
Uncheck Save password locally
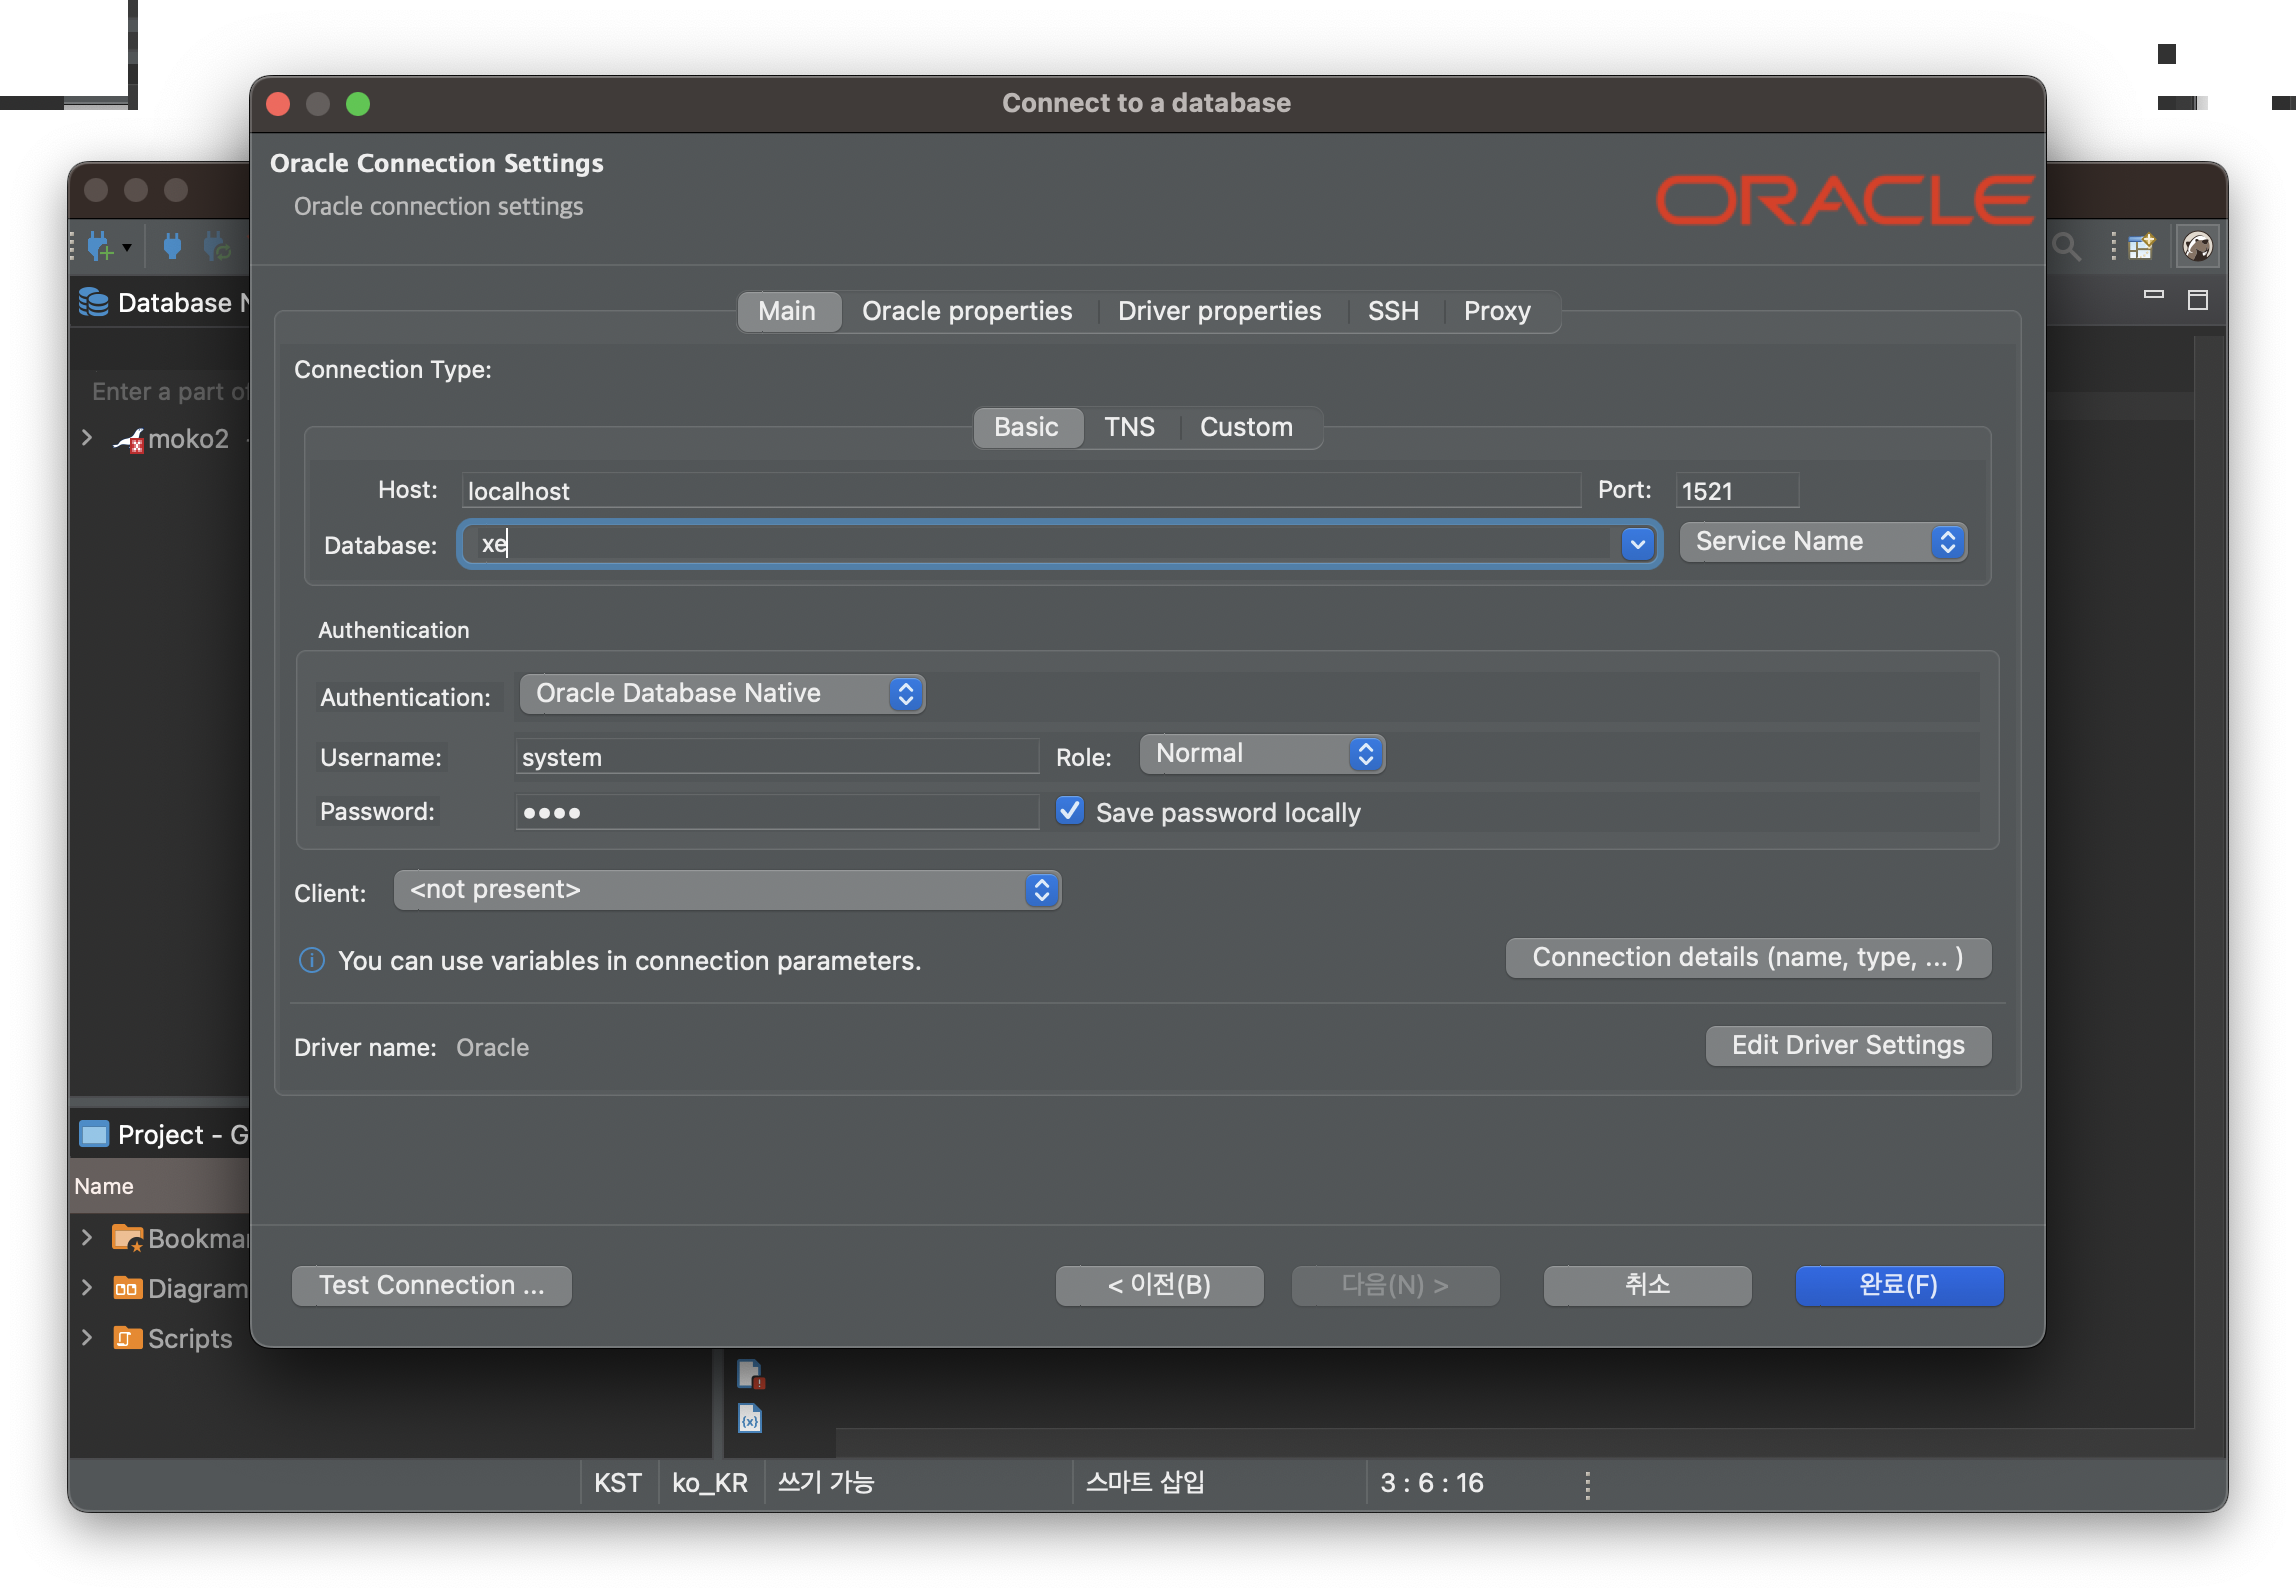click(x=1070, y=811)
